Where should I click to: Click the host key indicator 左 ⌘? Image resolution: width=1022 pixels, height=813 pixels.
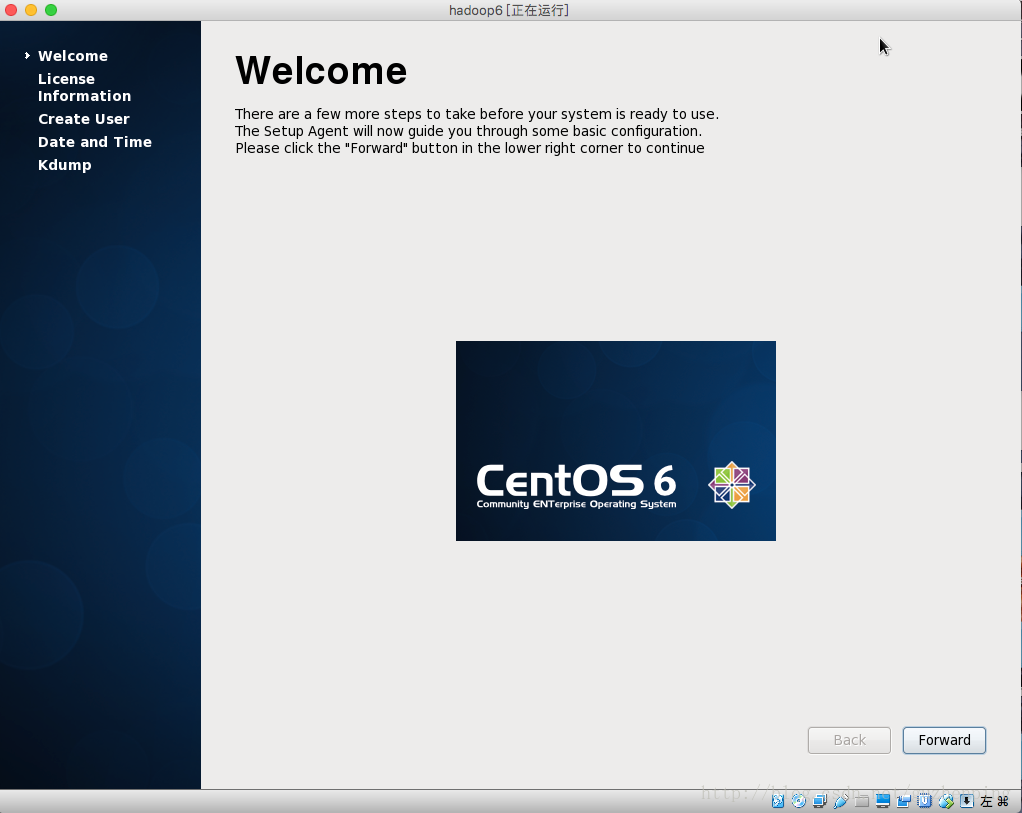[994, 801]
